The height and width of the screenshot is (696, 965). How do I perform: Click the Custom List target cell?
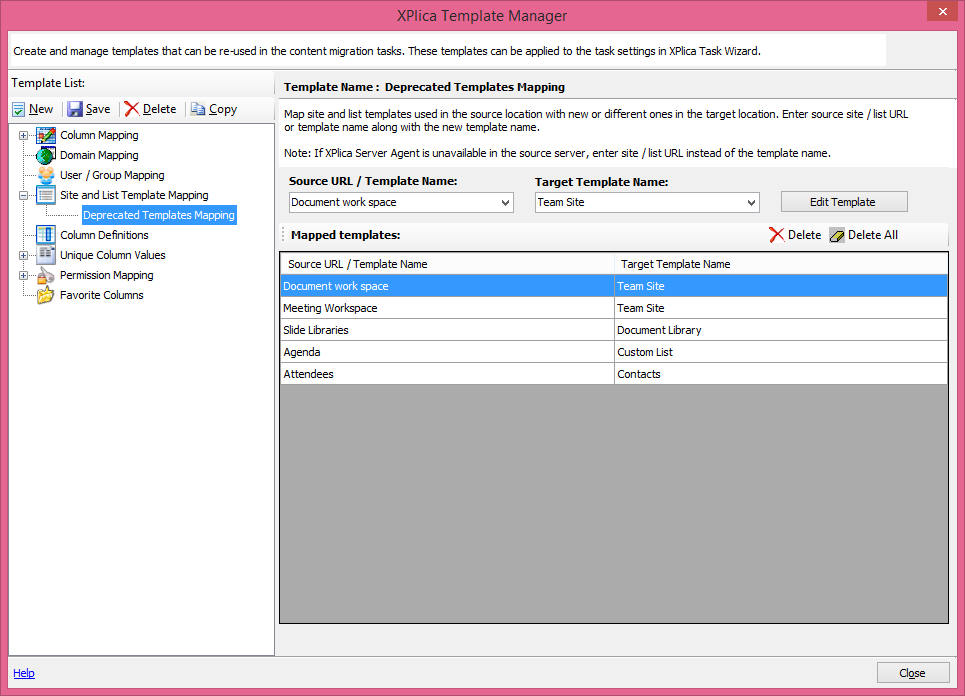point(781,353)
